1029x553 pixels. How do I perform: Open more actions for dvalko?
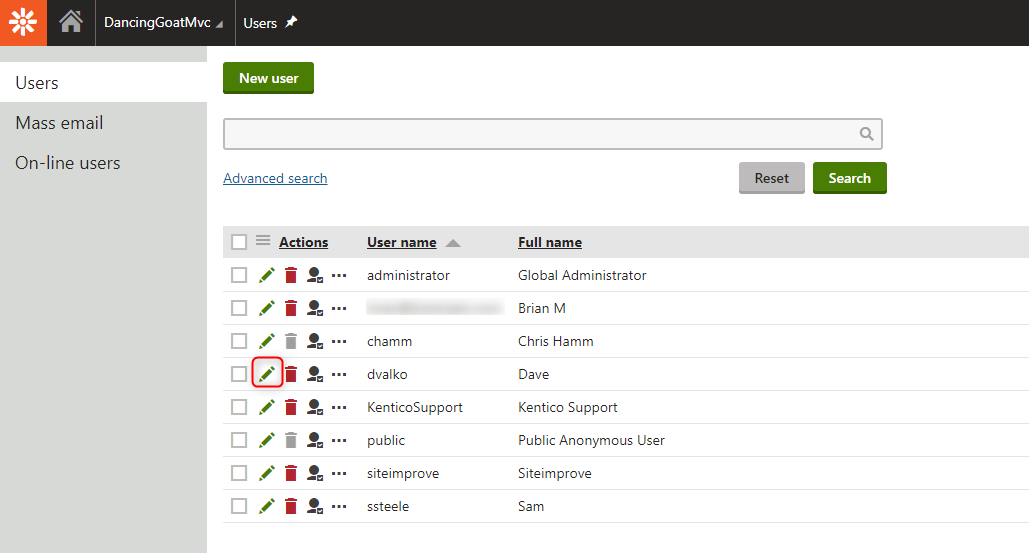tap(339, 375)
